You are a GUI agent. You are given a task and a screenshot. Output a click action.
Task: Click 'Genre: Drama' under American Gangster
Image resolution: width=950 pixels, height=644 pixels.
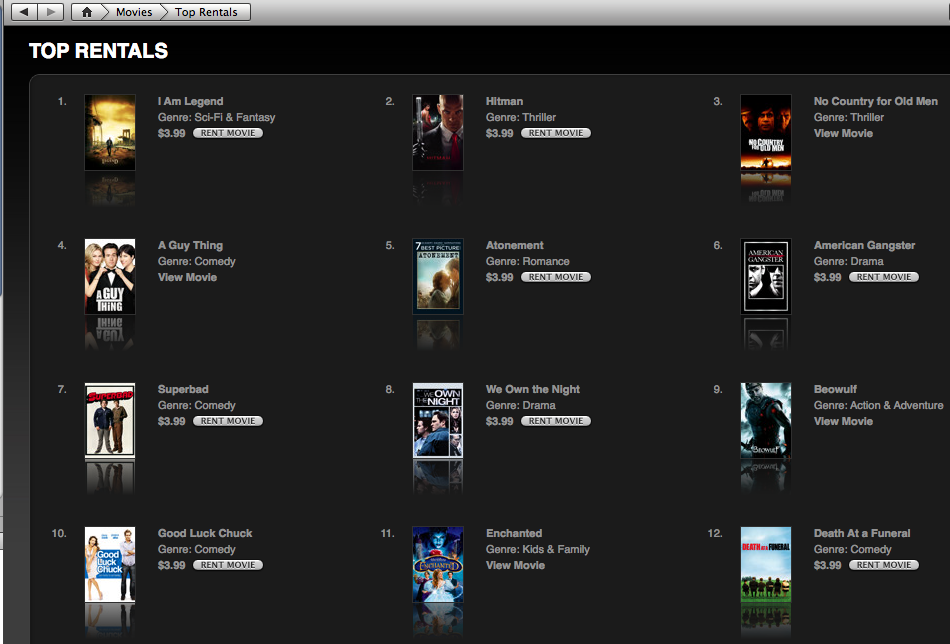coord(848,262)
